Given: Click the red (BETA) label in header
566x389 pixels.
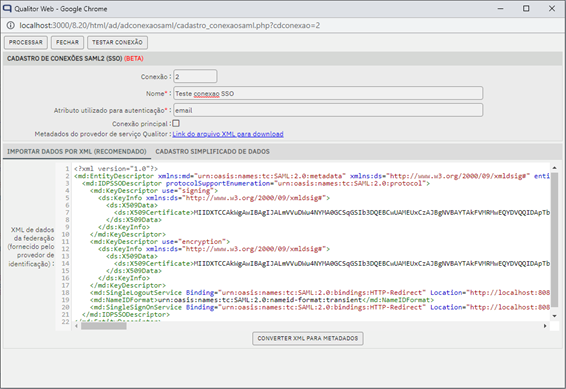Looking at the screenshot, I should click(x=134, y=58).
